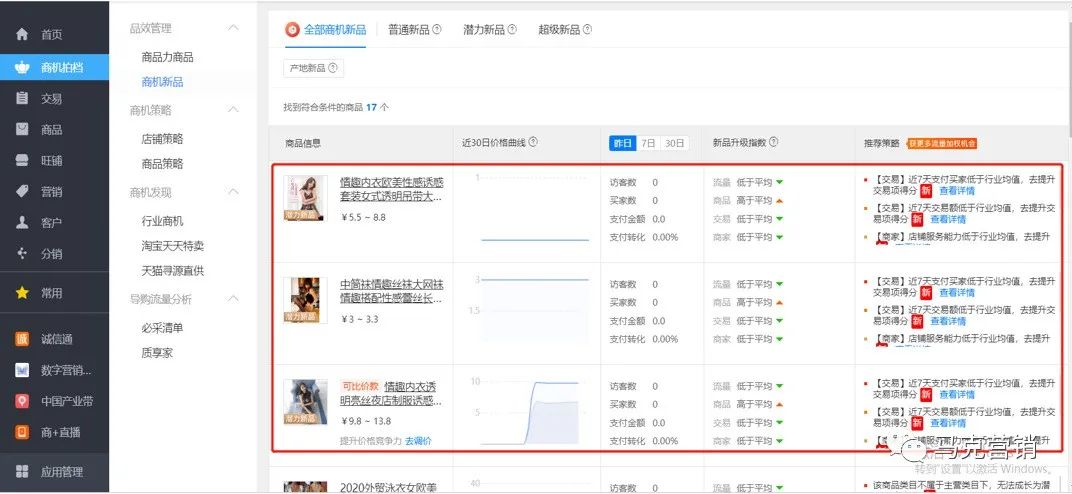The width and height of the screenshot is (1072, 494).
Task: Open 淘宝天天特卖 in the submenu
Action: tap(173, 246)
